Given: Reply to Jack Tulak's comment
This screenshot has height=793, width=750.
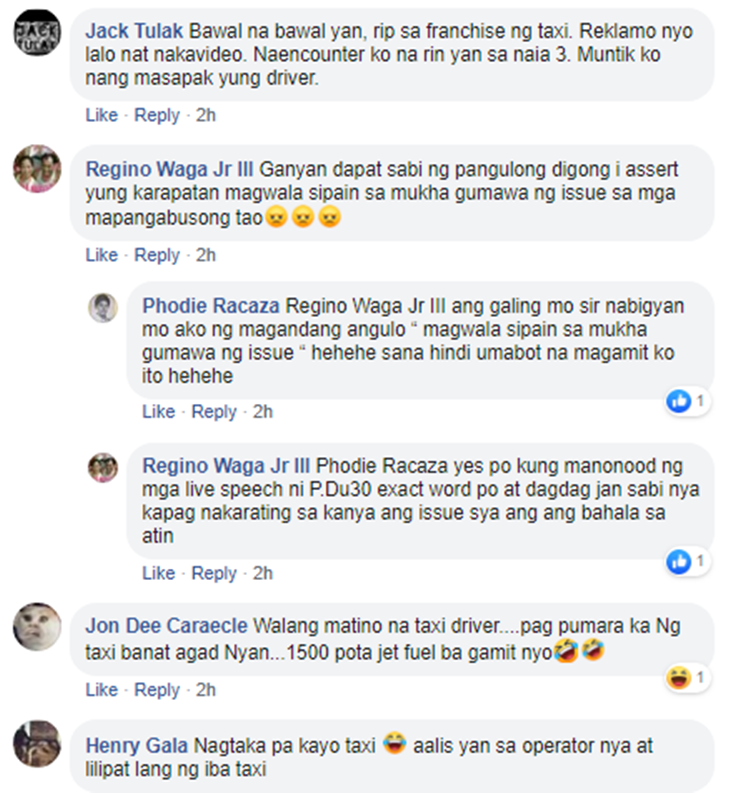Looking at the screenshot, I should point(157,115).
